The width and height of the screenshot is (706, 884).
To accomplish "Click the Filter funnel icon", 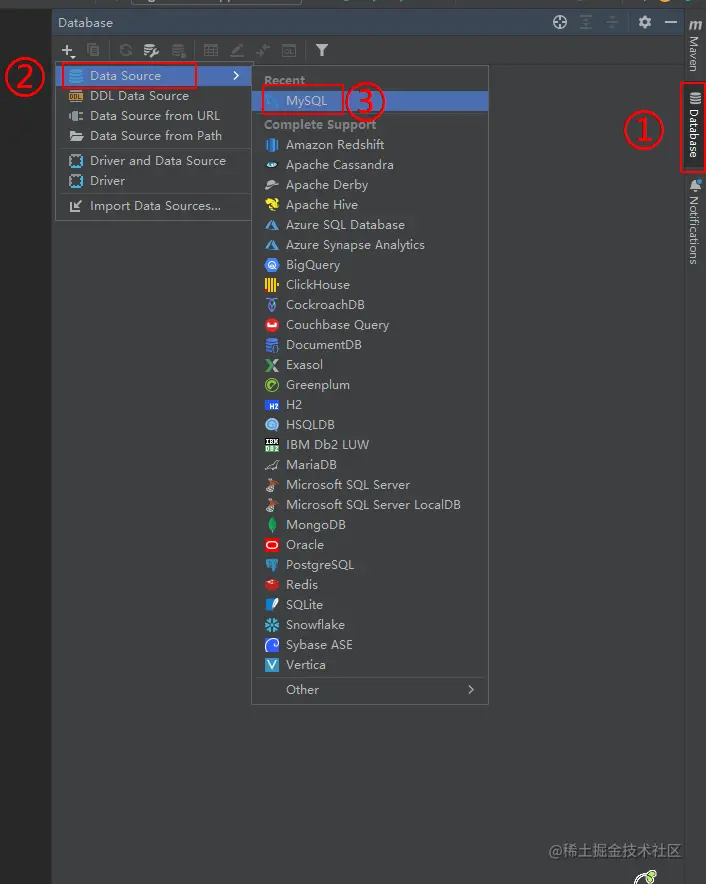I will click(x=321, y=50).
